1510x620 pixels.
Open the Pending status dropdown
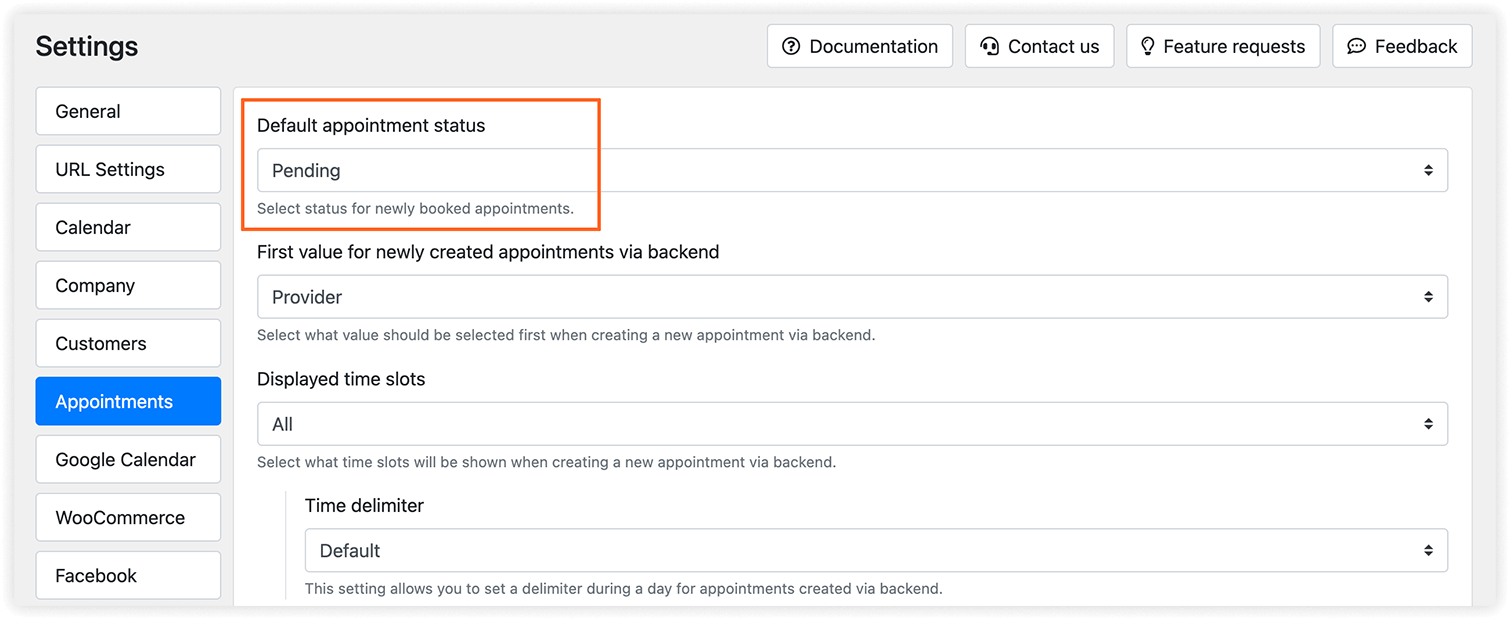click(852, 171)
